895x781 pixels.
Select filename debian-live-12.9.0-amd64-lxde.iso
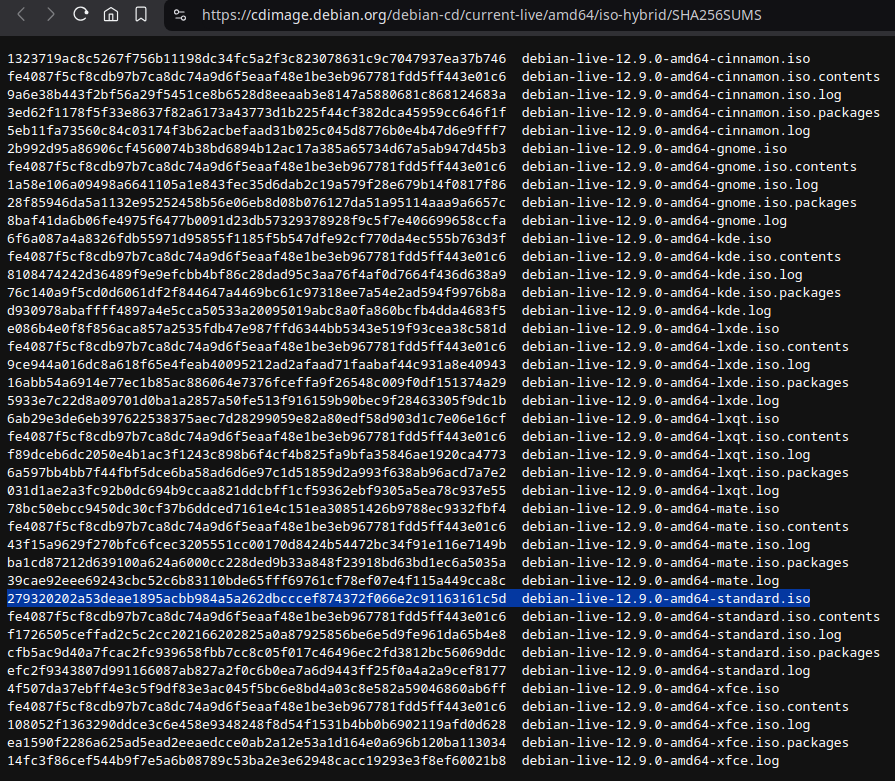(x=650, y=328)
